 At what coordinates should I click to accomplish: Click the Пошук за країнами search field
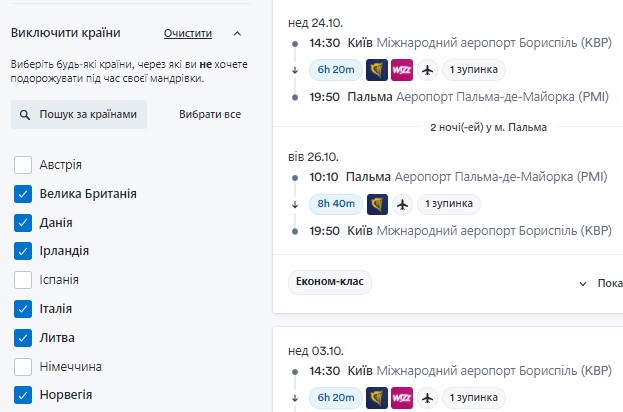[x=79, y=114]
